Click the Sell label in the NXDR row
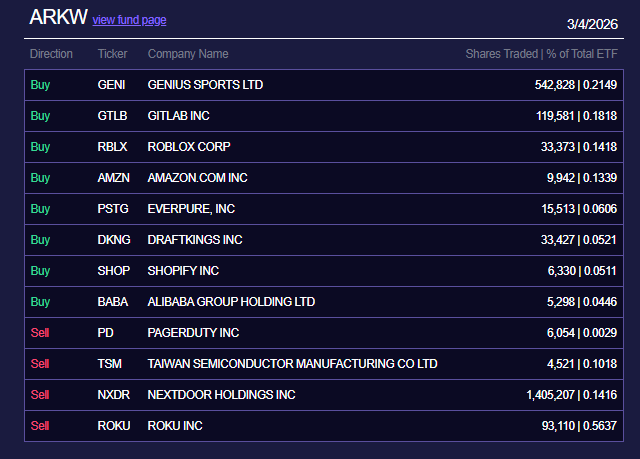The height and width of the screenshot is (459, 640). click(x=40, y=395)
